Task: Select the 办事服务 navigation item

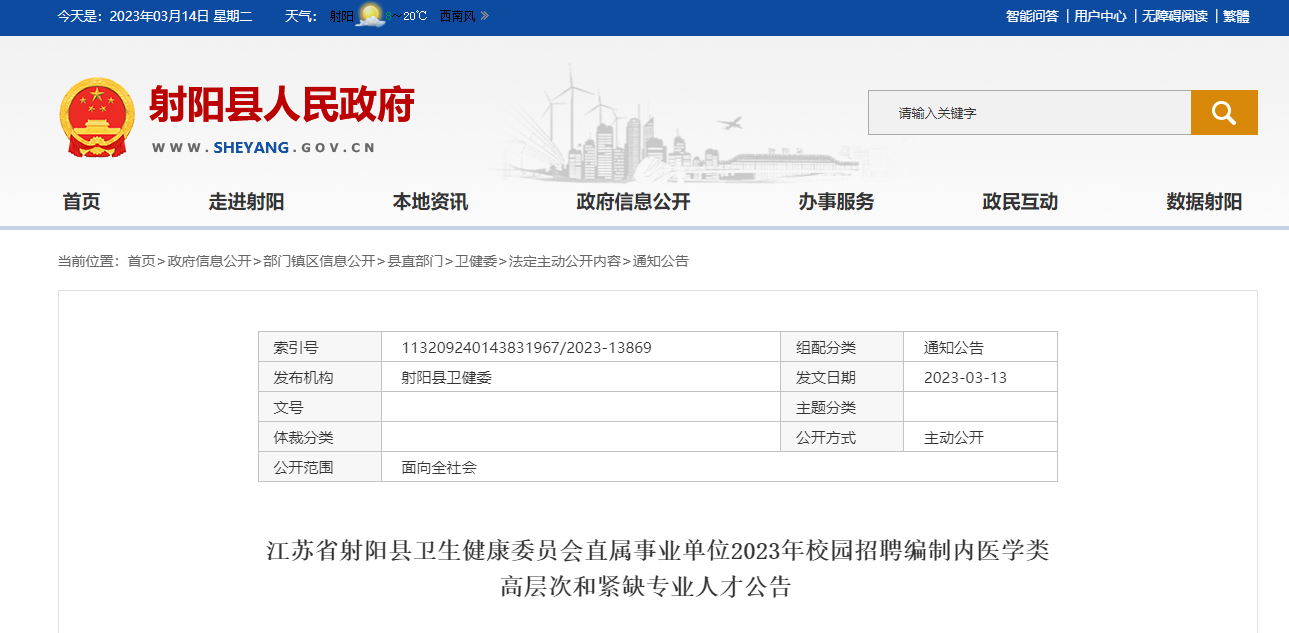Action: pyautogui.click(x=836, y=202)
